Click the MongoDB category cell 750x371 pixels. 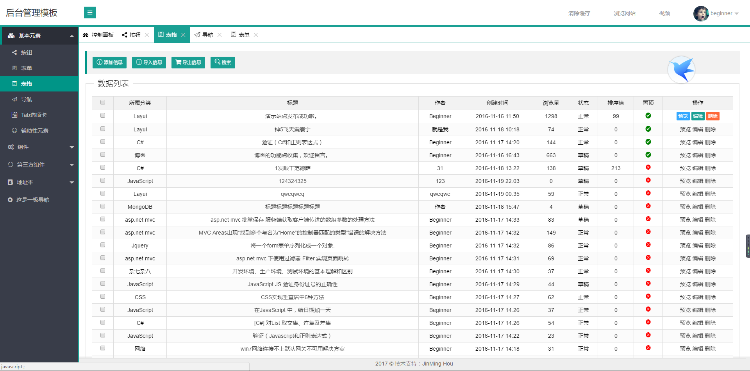click(x=140, y=206)
